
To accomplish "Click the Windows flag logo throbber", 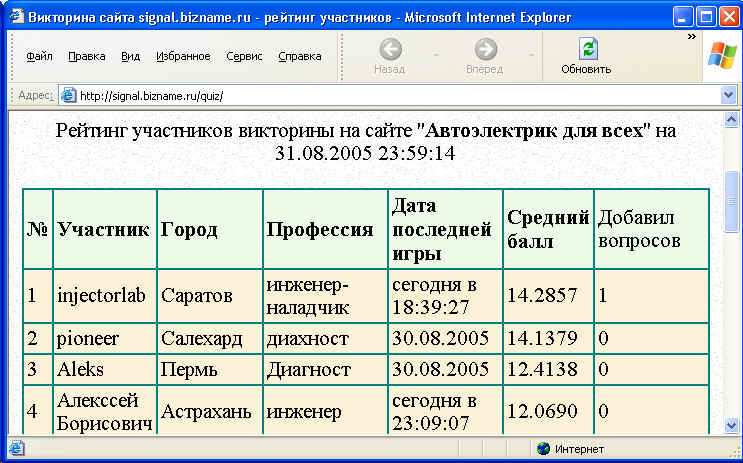I will (722, 55).
